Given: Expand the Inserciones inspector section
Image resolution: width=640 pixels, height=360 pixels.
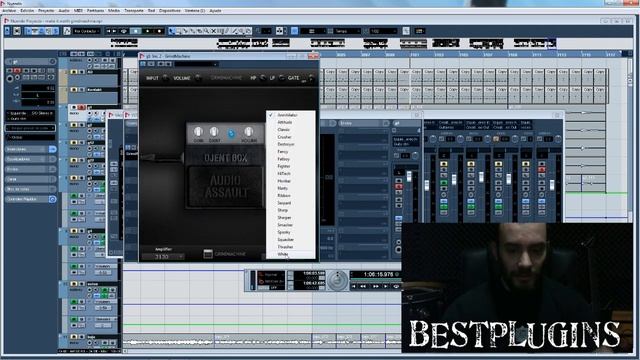Looking at the screenshot, I should [26, 149].
